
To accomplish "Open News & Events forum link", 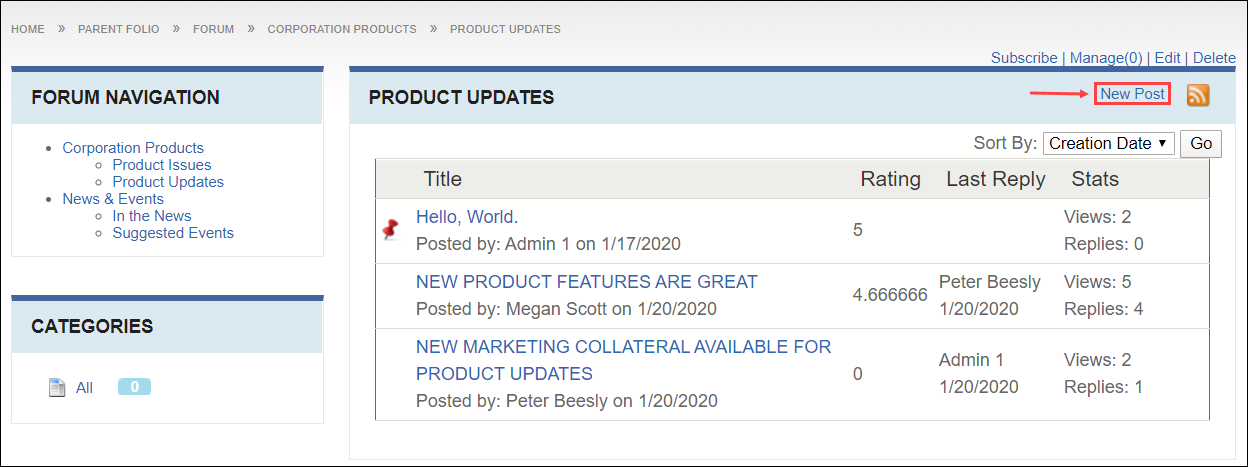I will [x=113, y=199].
